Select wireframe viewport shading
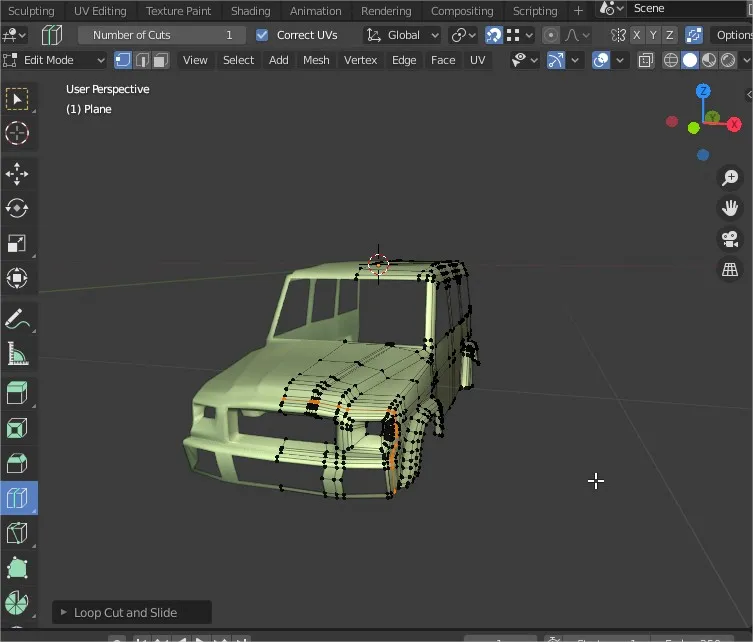This screenshot has width=753, height=642. (670, 61)
